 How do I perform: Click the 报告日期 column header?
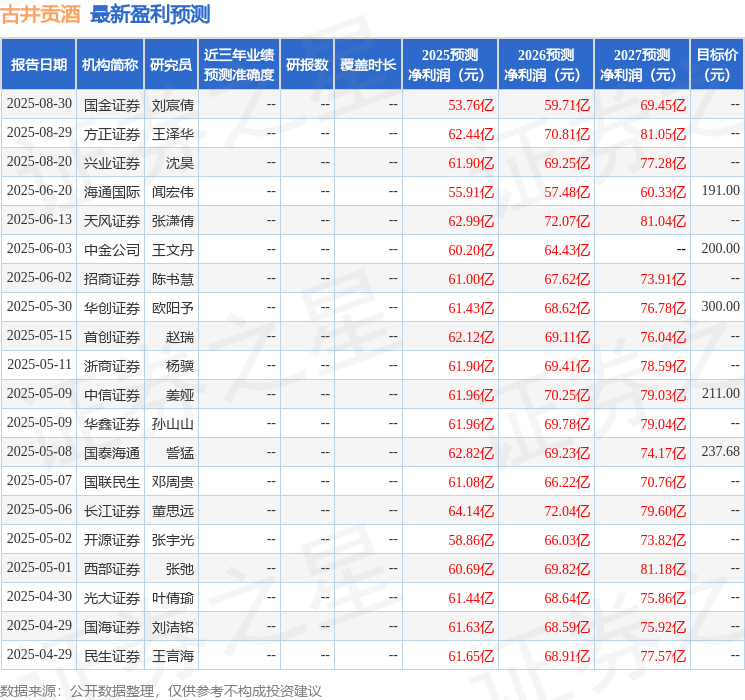(38, 65)
